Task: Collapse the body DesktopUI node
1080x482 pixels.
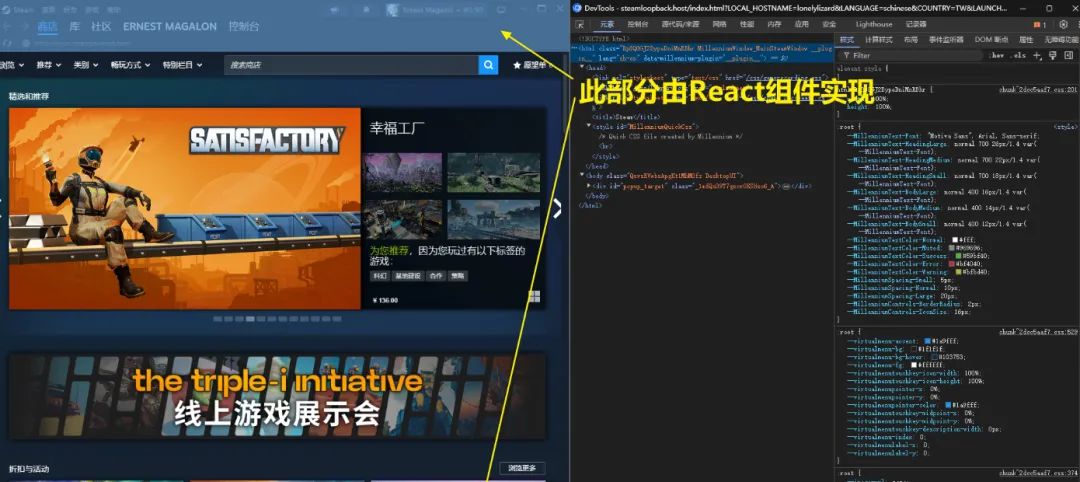Action: pyautogui.click(x=583, y=176)
